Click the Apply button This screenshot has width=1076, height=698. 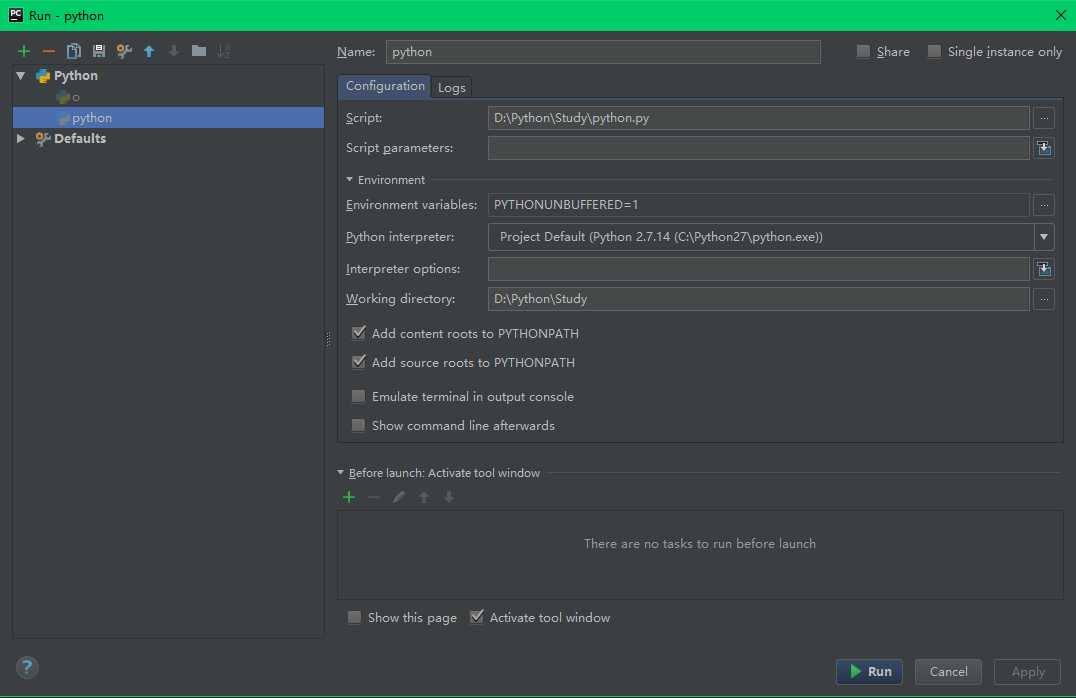click(x=1027, y=672)
